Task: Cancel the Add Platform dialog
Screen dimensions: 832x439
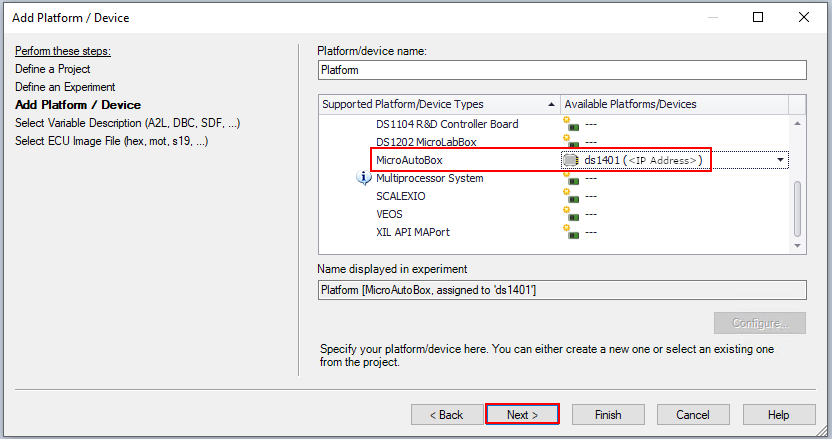Action: [x=692, y=414]
